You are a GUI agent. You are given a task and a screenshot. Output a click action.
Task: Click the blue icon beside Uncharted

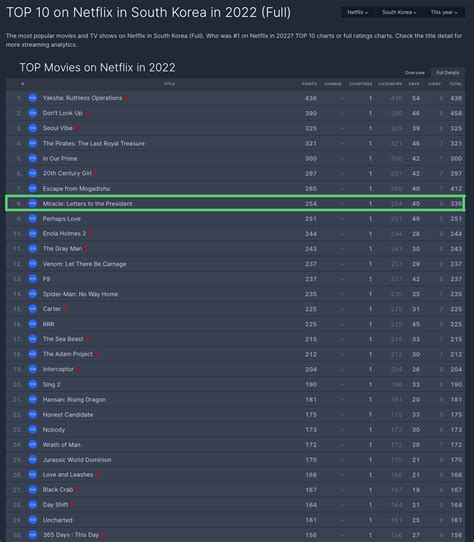pos(32,520)
